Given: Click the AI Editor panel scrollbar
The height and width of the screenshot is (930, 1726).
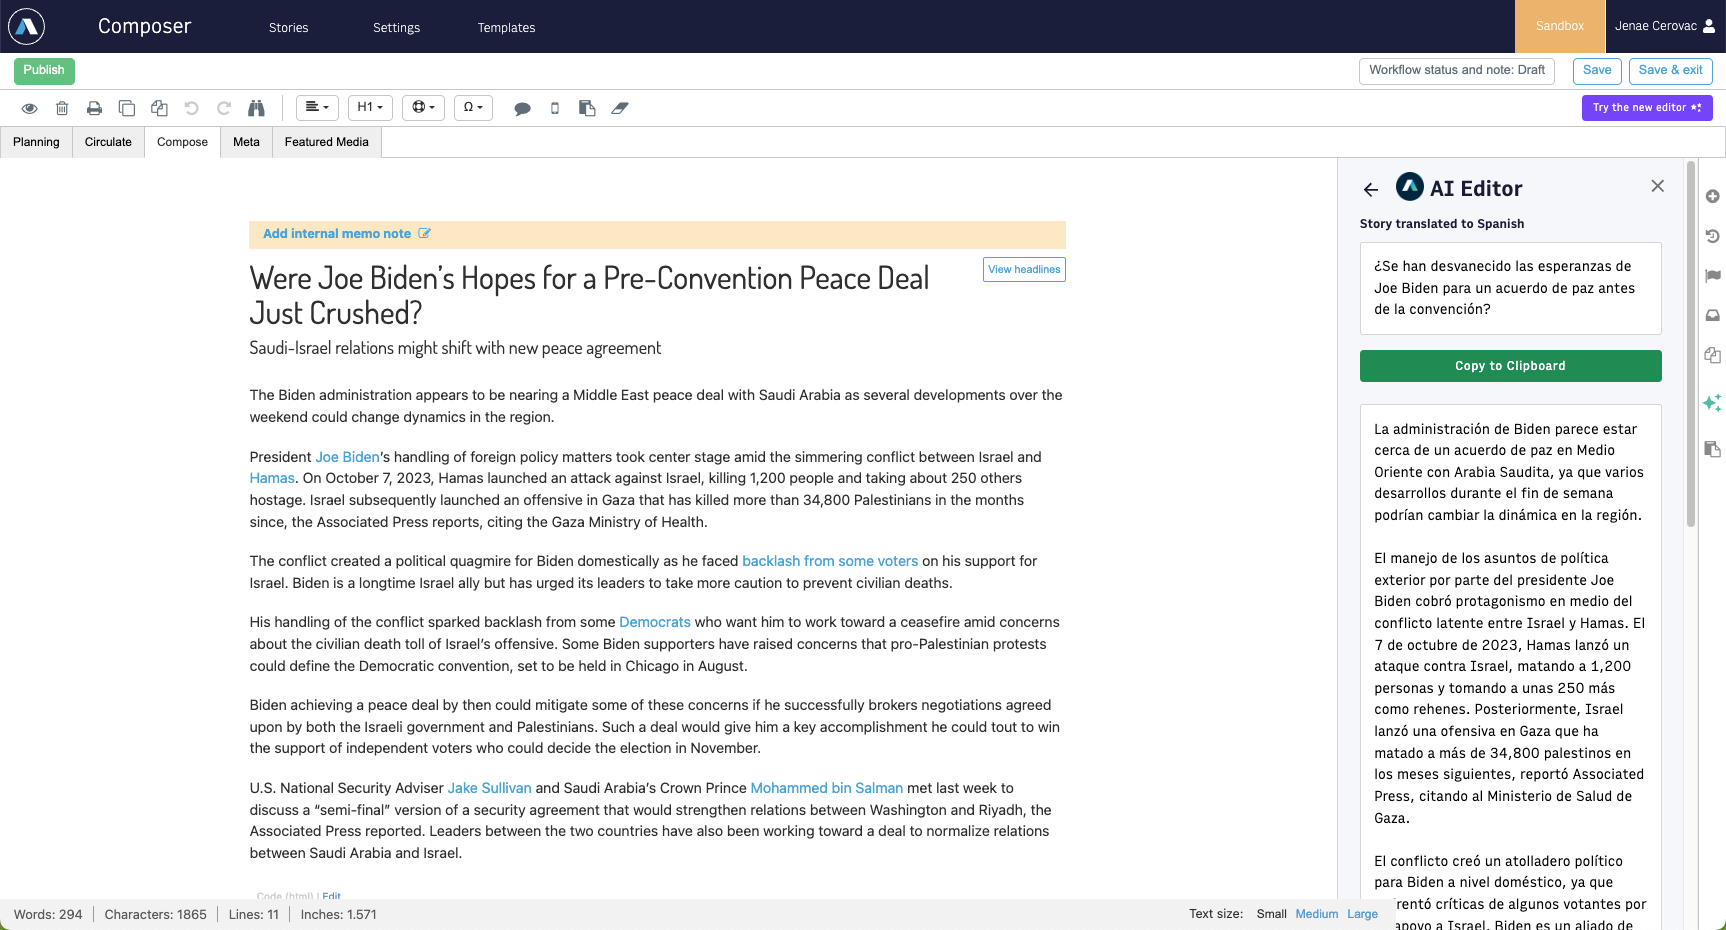Looking at the screenshot, I should click(x=1691, y=344).
